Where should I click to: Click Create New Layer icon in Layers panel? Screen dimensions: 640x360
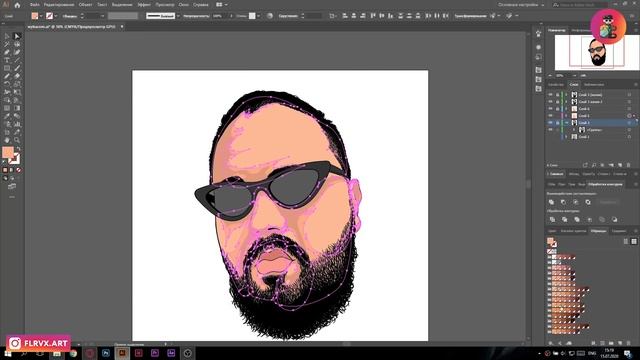(x=620, y=165)
